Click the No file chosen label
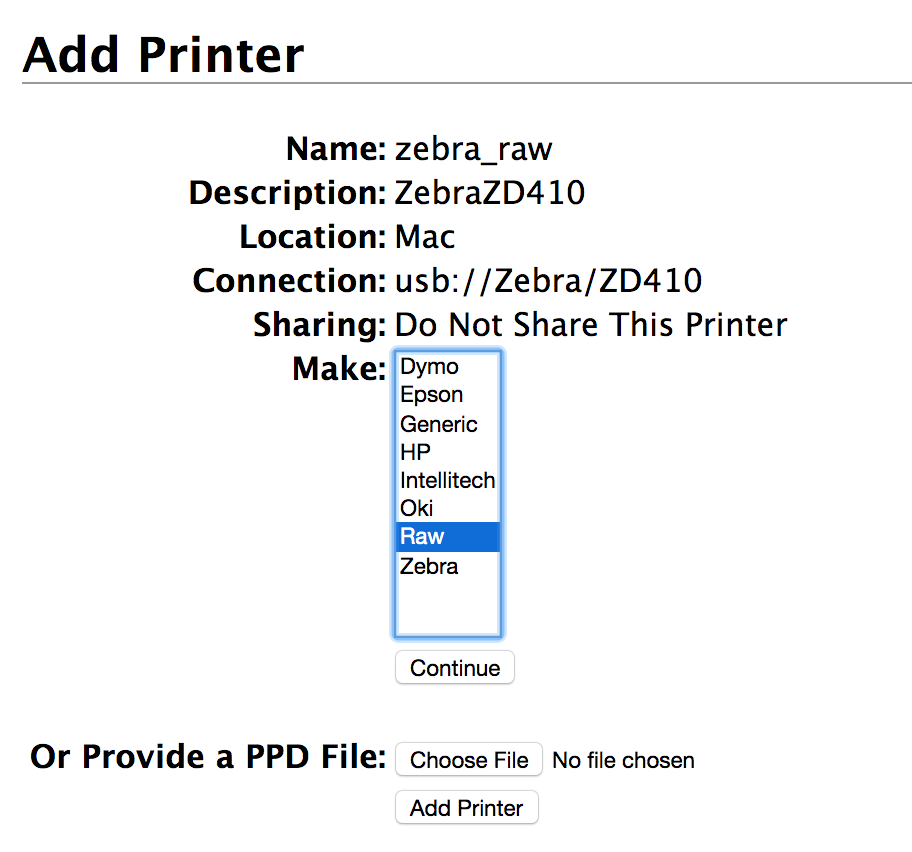This screenshot has width=912, height=852. (622, 760)
